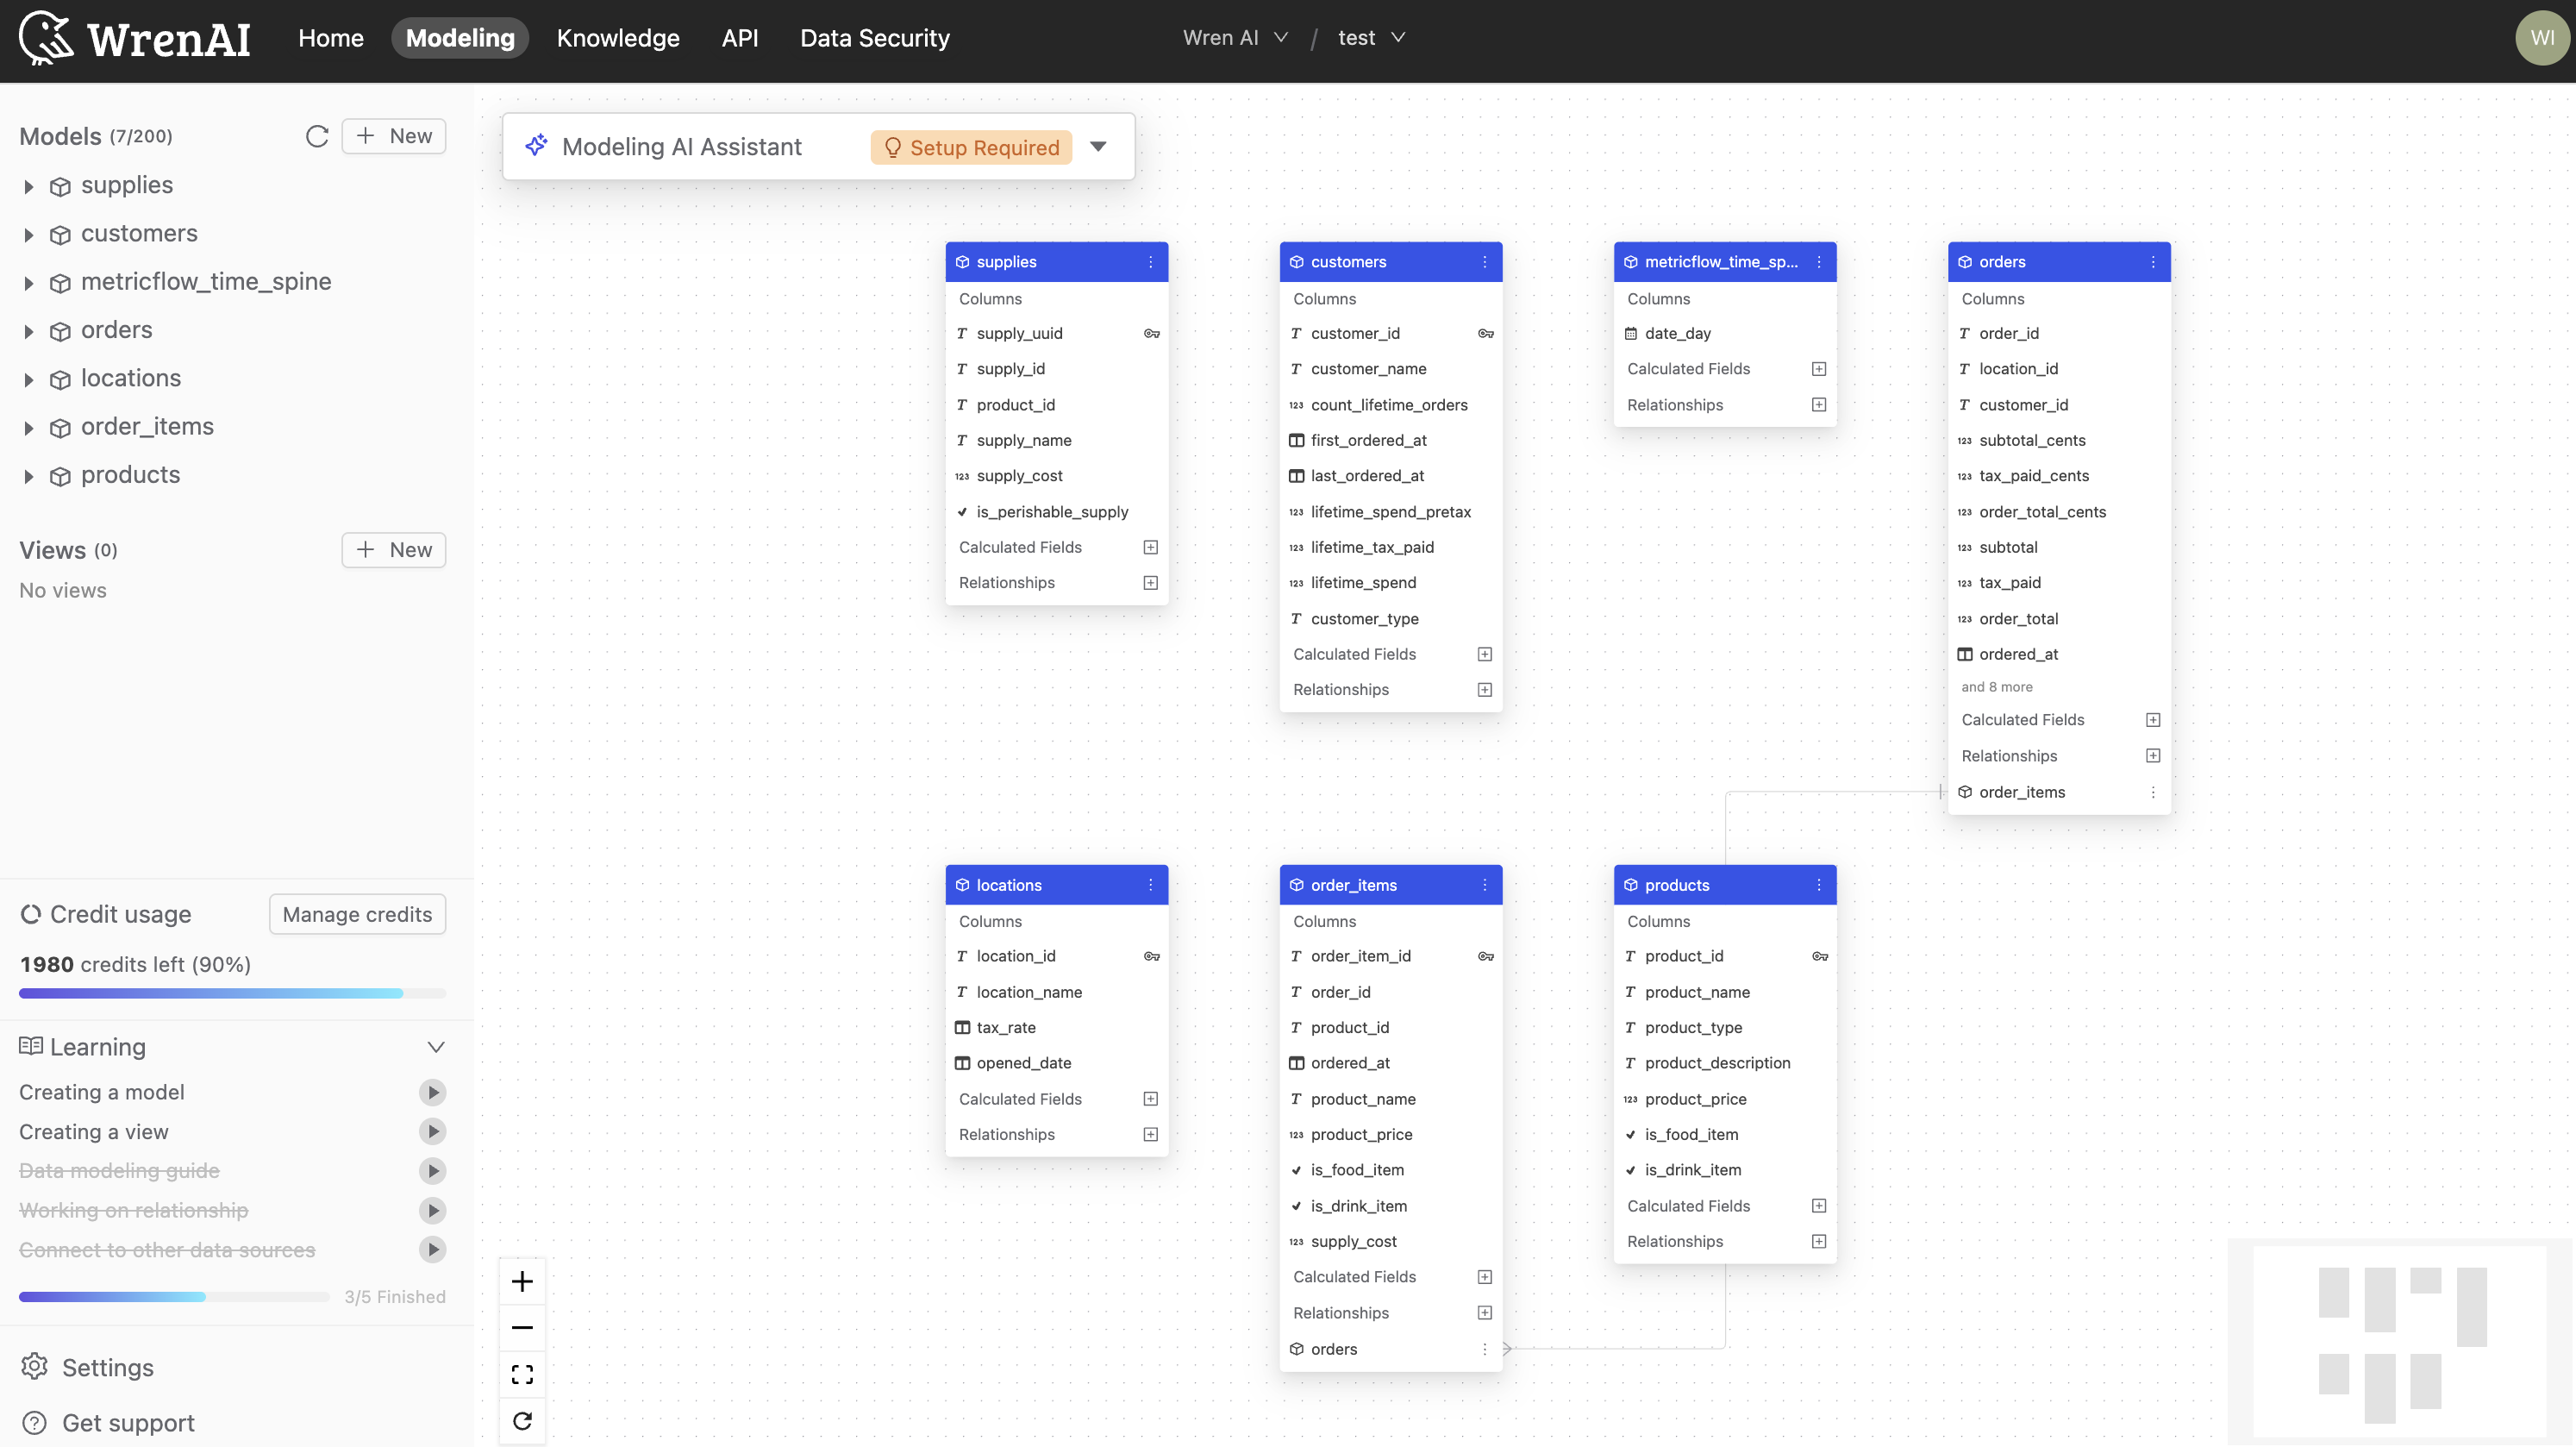Open the test project dropdown

coord(1371,38)
